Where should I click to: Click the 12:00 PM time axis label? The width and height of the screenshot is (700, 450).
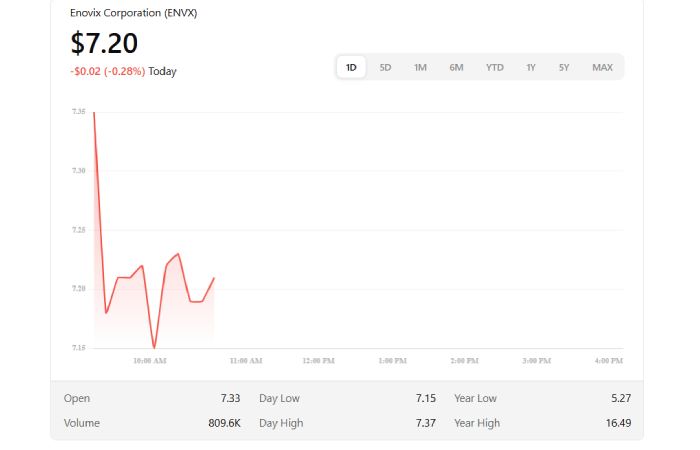tap(318, 360)
